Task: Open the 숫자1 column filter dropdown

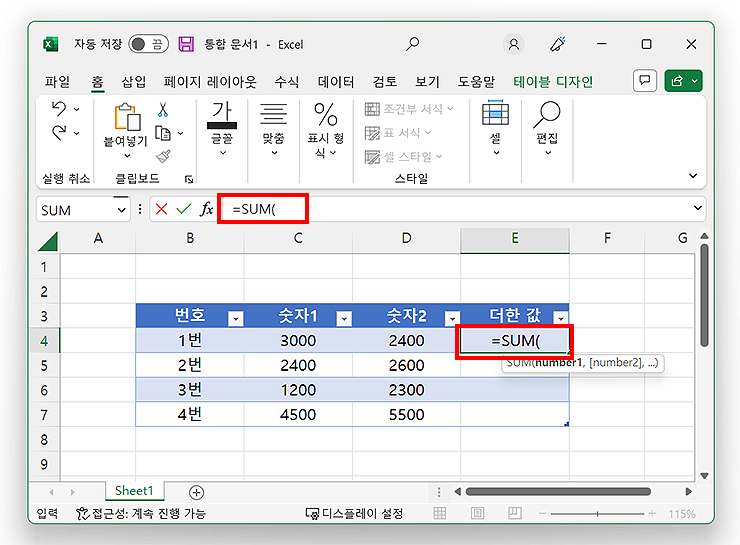Action: [x=344, y=319]
